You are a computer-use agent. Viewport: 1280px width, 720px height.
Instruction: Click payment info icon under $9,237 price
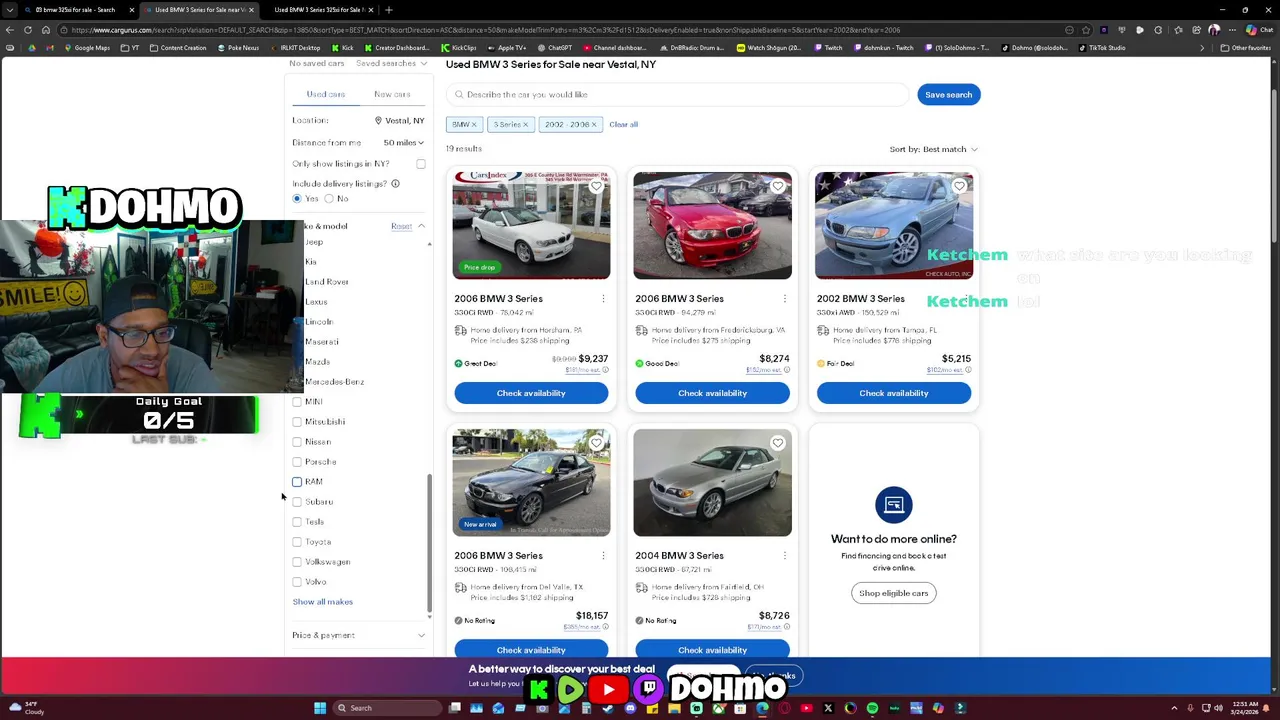605,370
